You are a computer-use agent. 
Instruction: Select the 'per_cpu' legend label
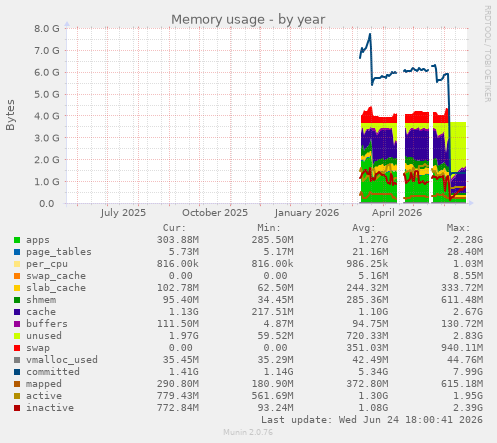(x=47, y=264)
